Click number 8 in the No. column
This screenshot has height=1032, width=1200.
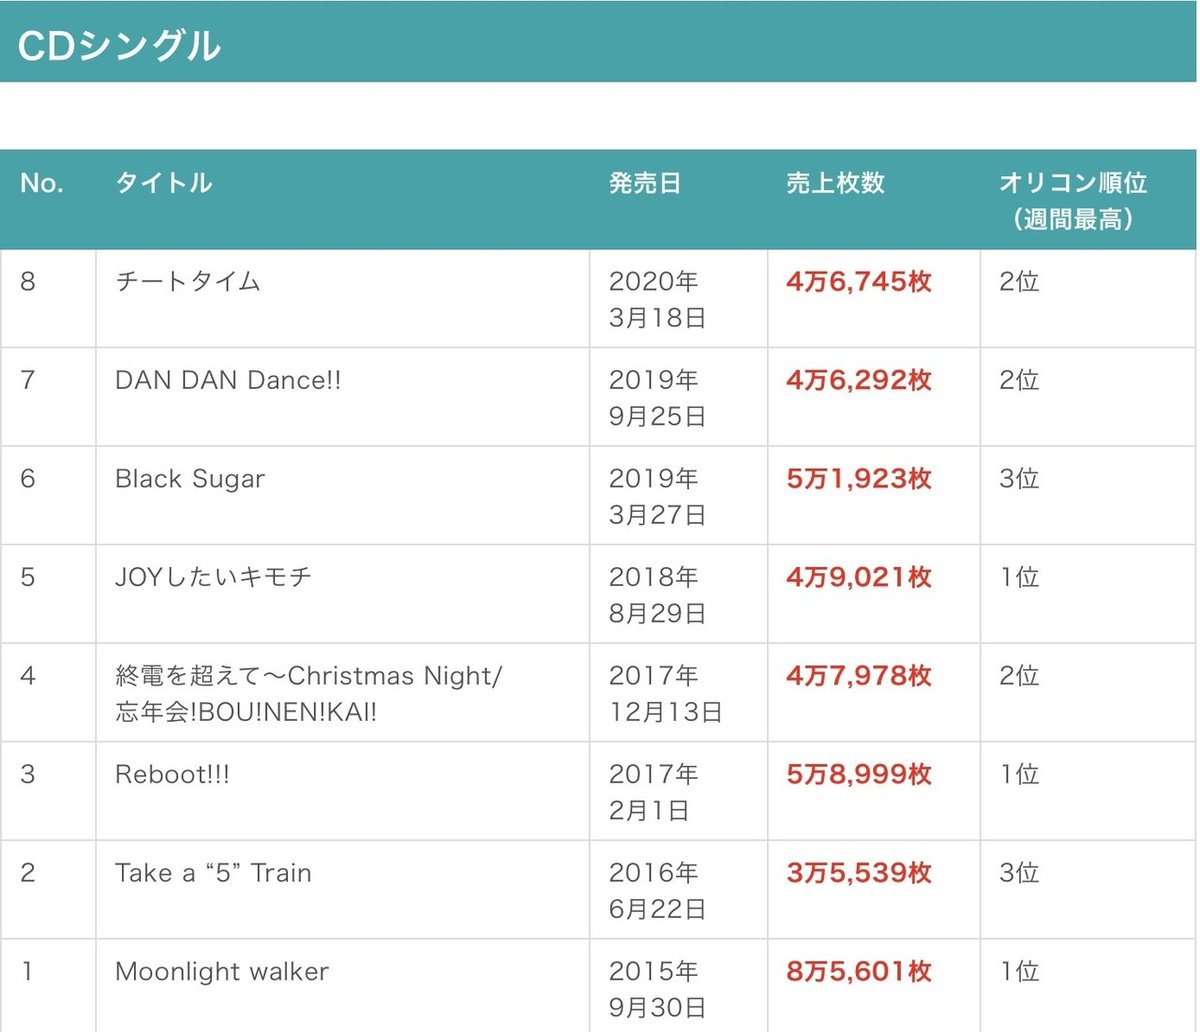click(x=28, y=282)
